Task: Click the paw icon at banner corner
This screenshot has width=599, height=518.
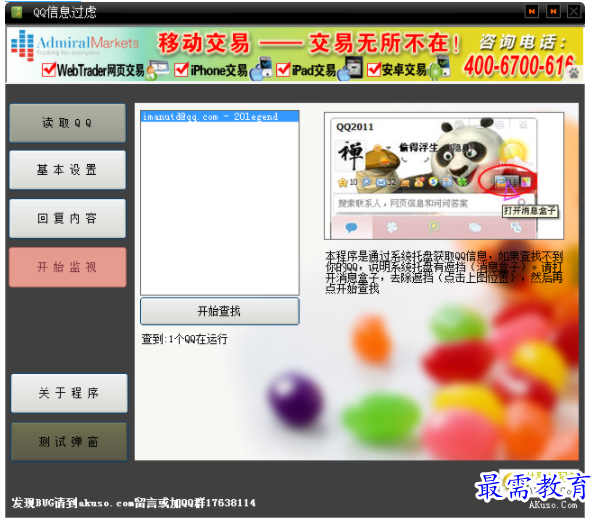Action: [x=574, y=72]
